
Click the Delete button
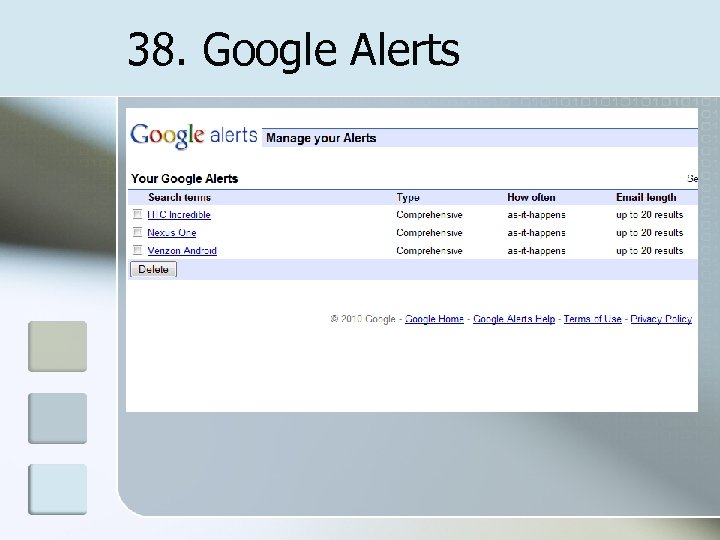pos(153,270)
